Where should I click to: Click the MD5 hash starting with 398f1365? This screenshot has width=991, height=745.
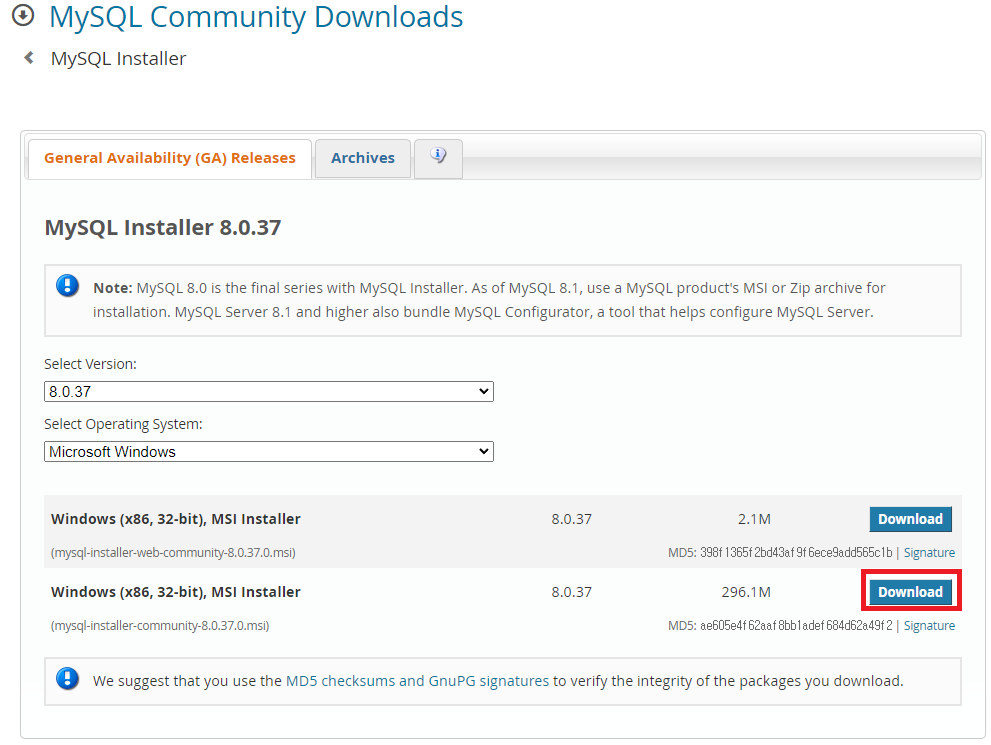point(796,552)
